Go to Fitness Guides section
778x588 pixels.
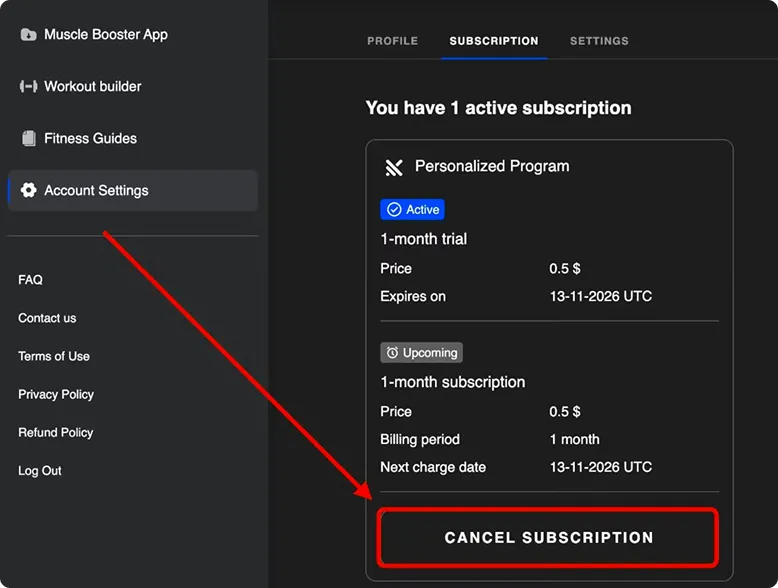(x=79, y=138)
